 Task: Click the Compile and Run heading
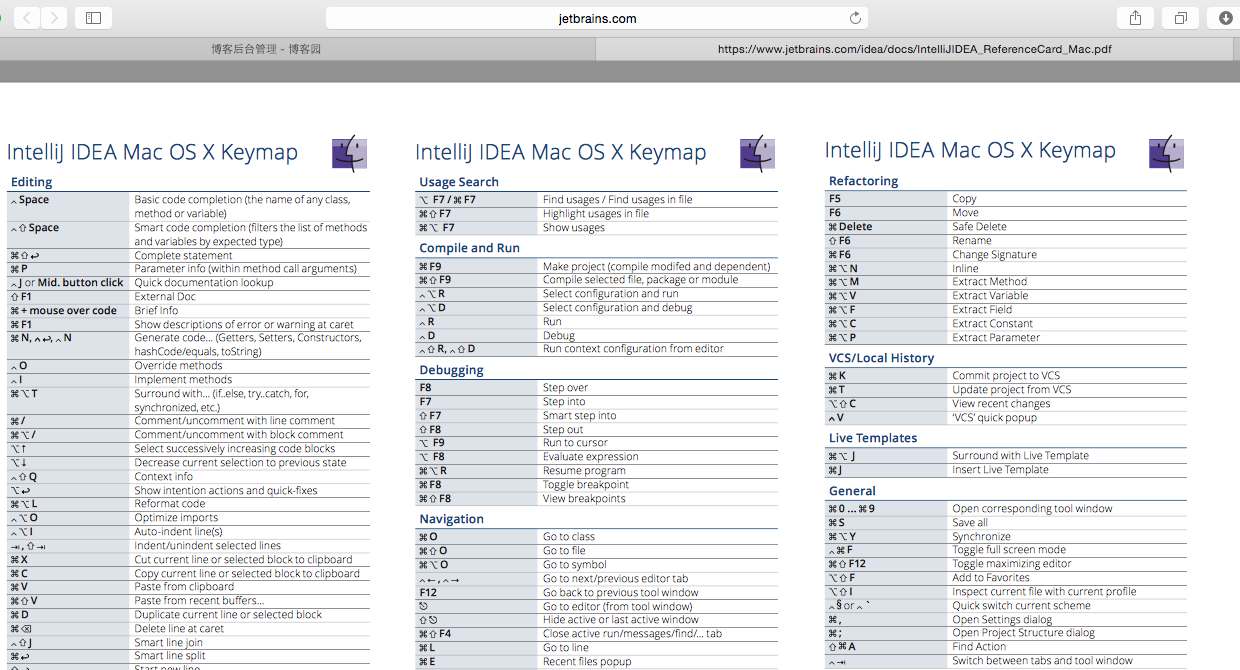click(x=469, y=248)
